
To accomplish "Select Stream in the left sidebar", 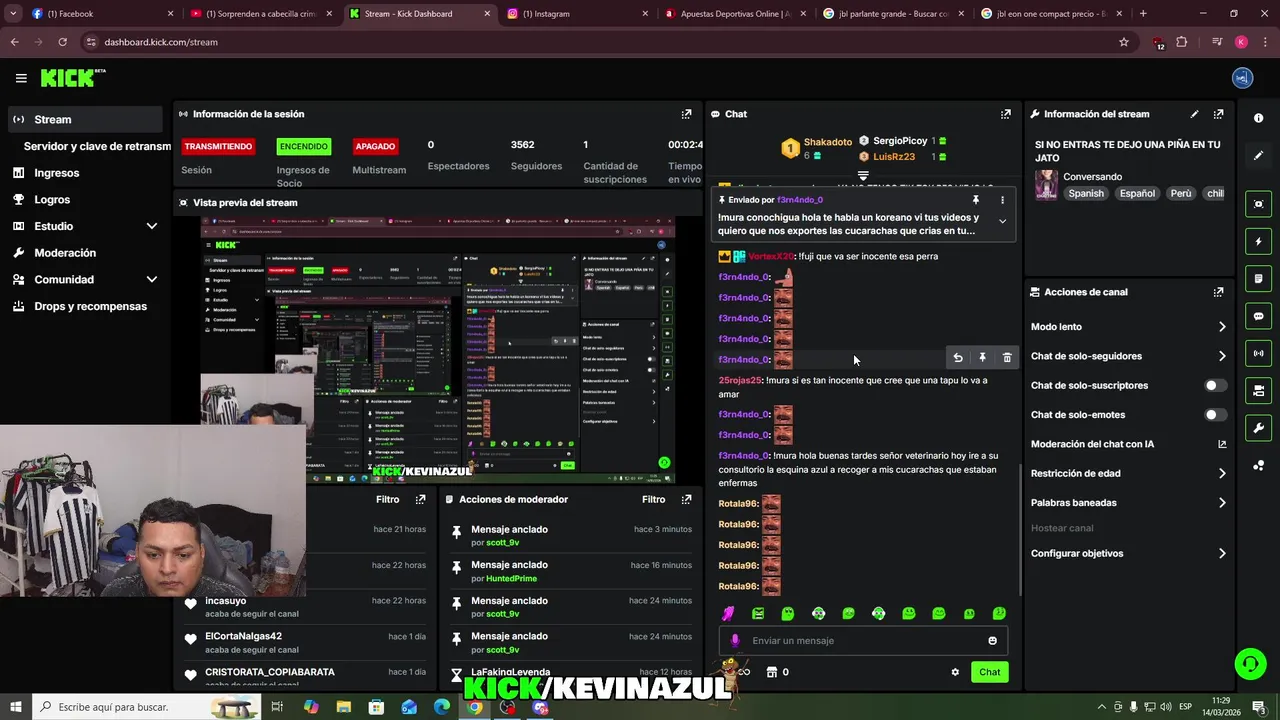I will (84, 119).
